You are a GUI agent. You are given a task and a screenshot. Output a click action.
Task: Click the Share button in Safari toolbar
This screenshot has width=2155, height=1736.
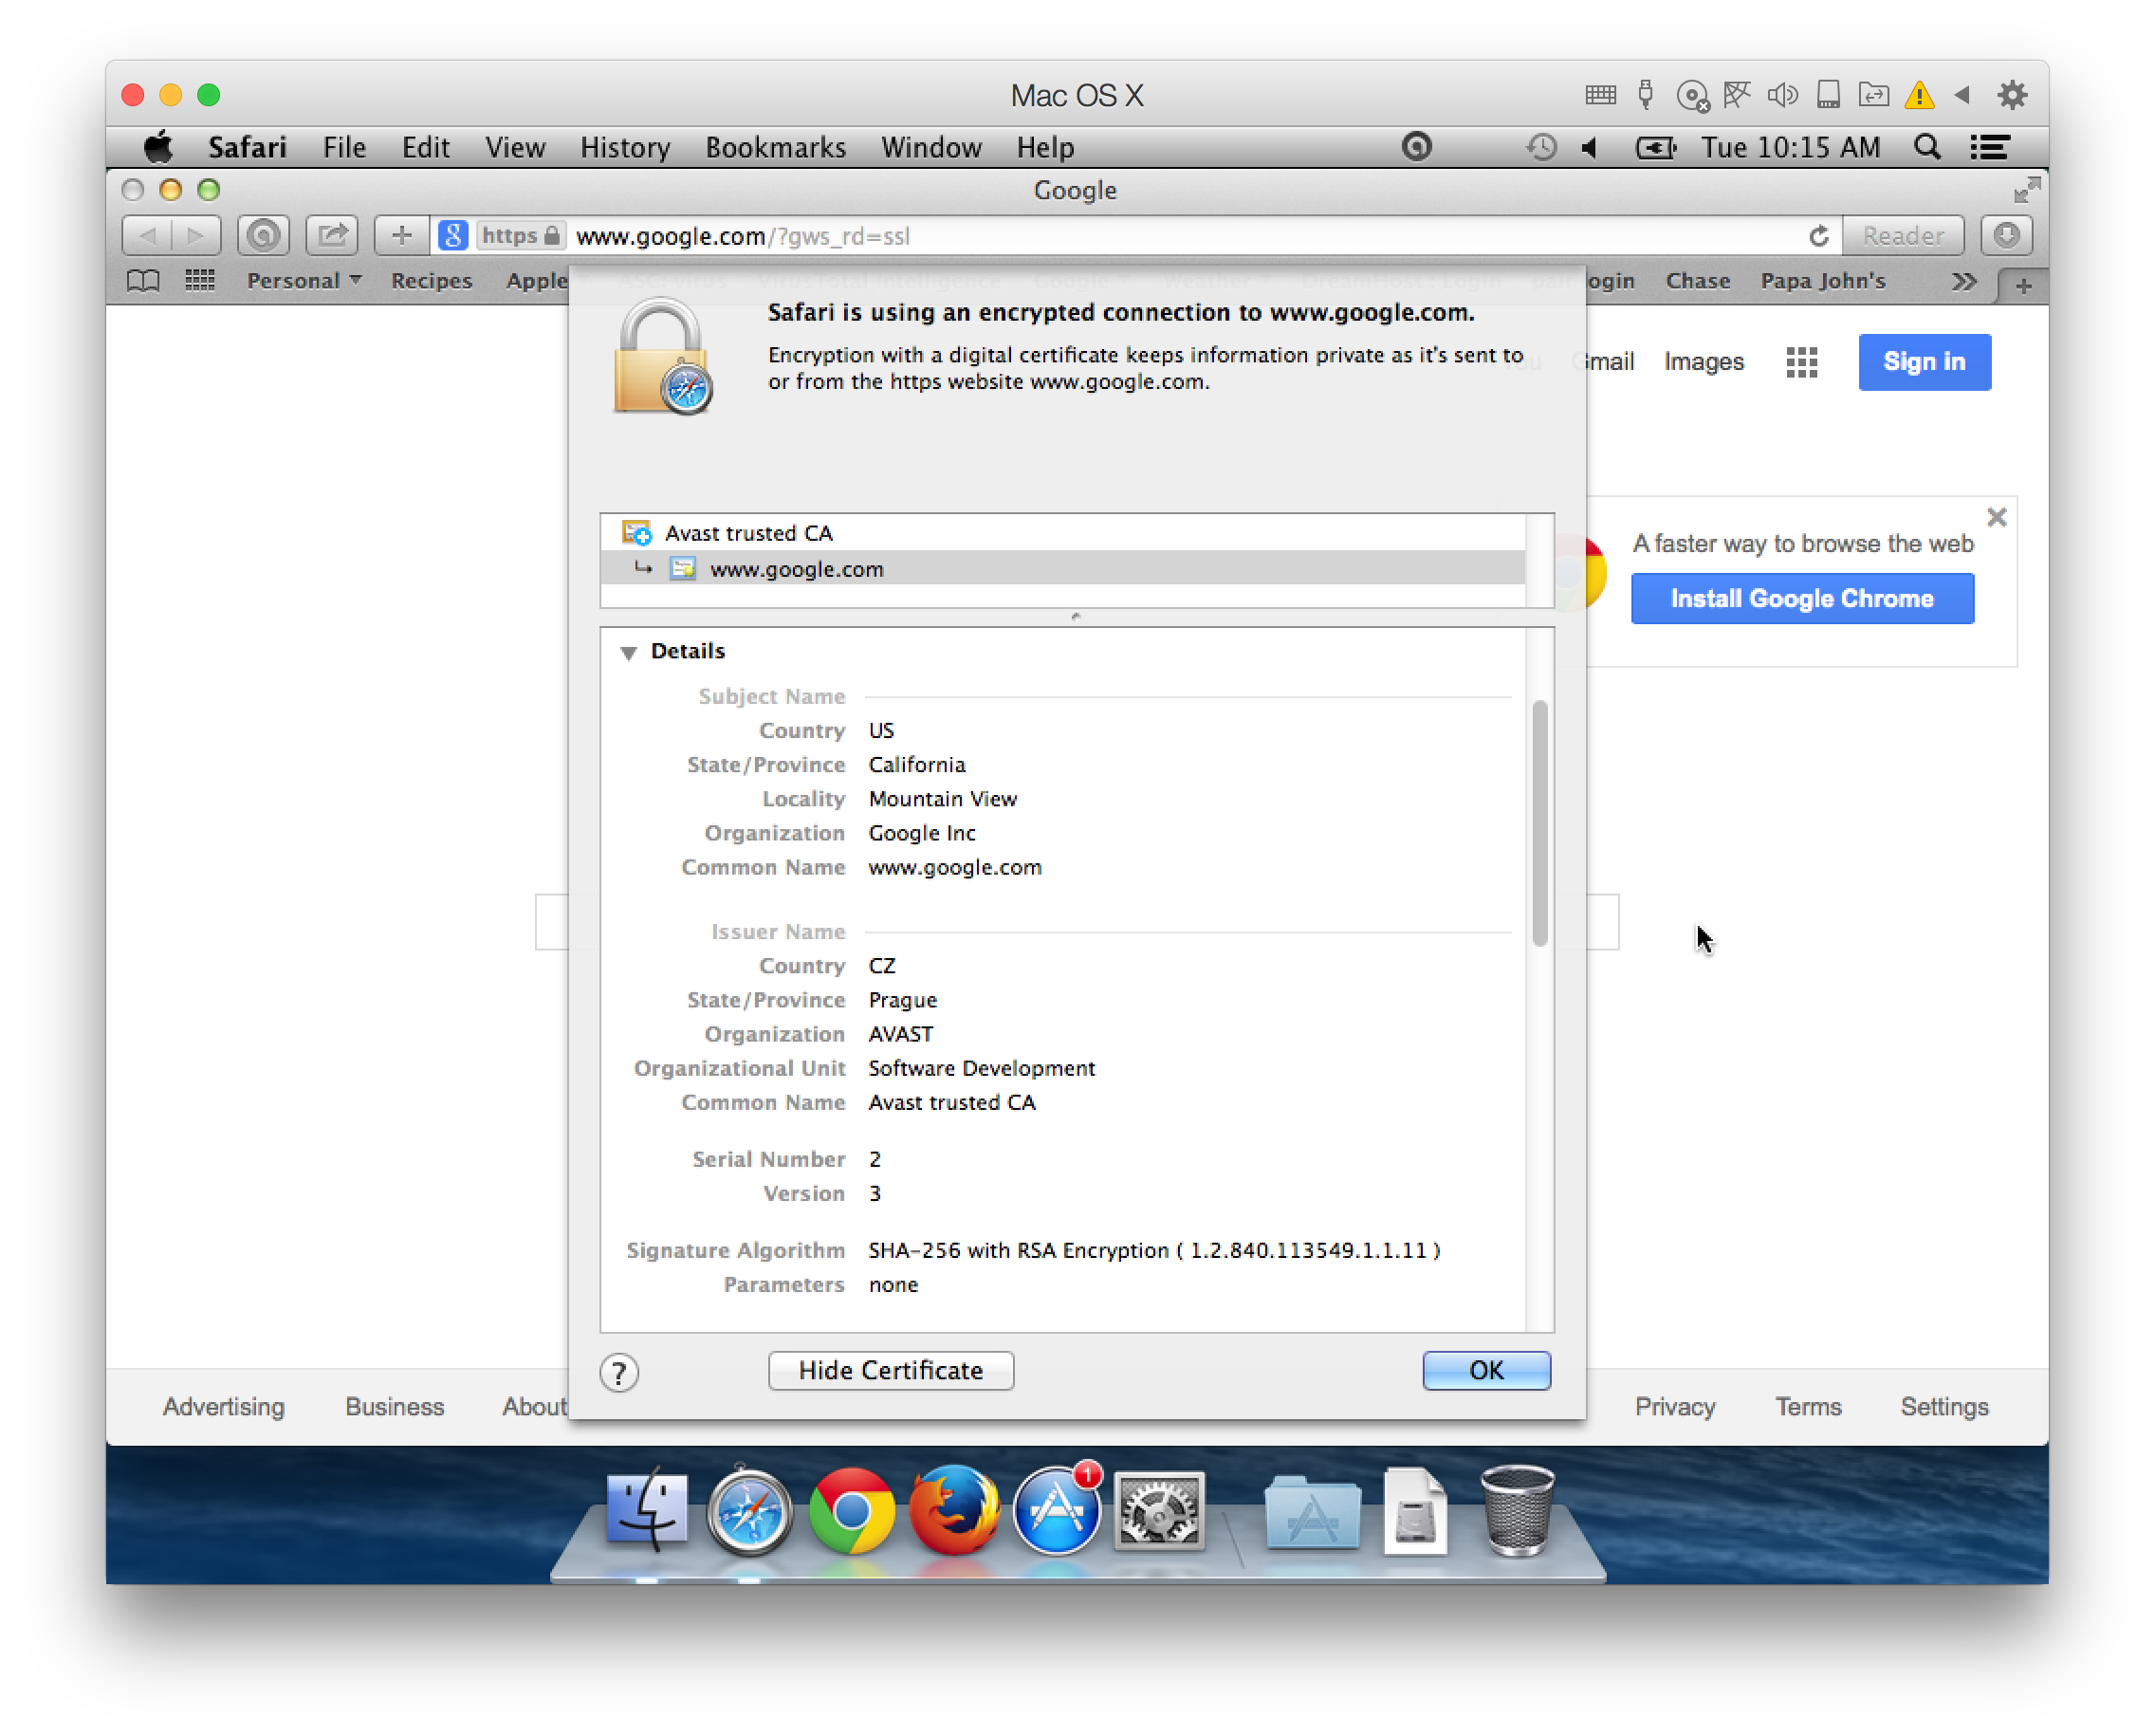coord(333,236)
